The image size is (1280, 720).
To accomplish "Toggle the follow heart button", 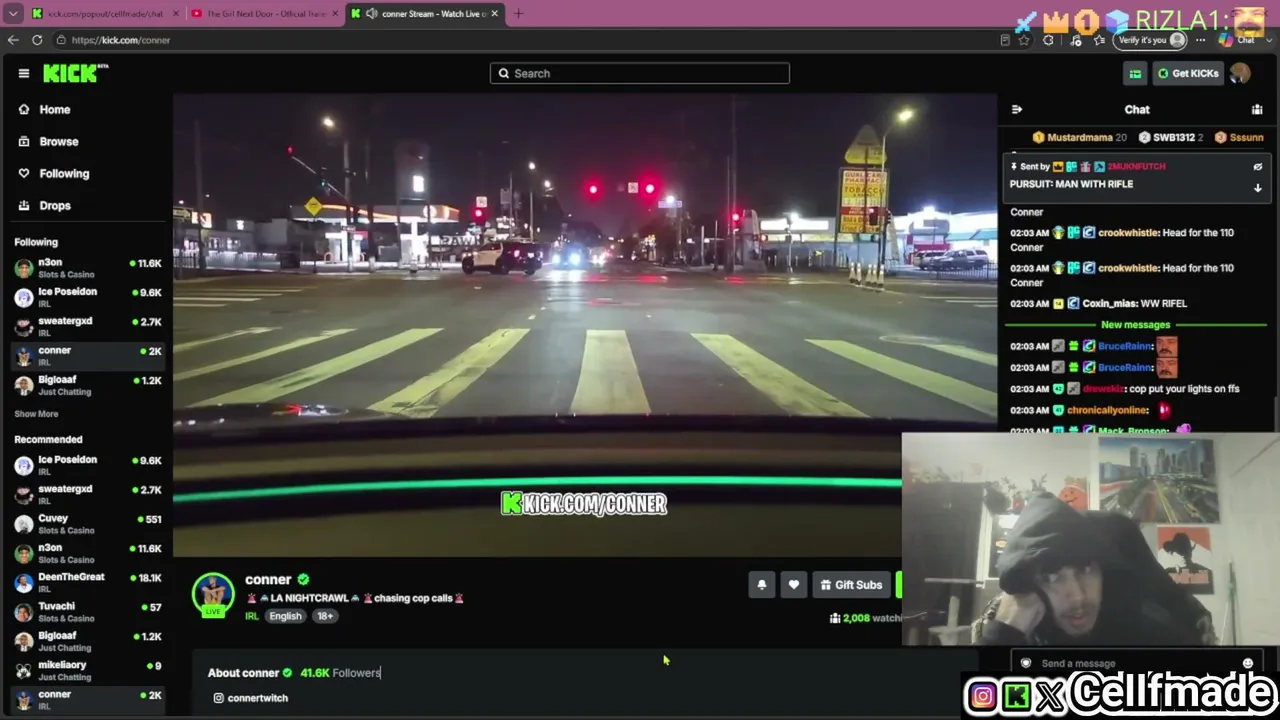I will pyautogui.click(x=794, y=585).
